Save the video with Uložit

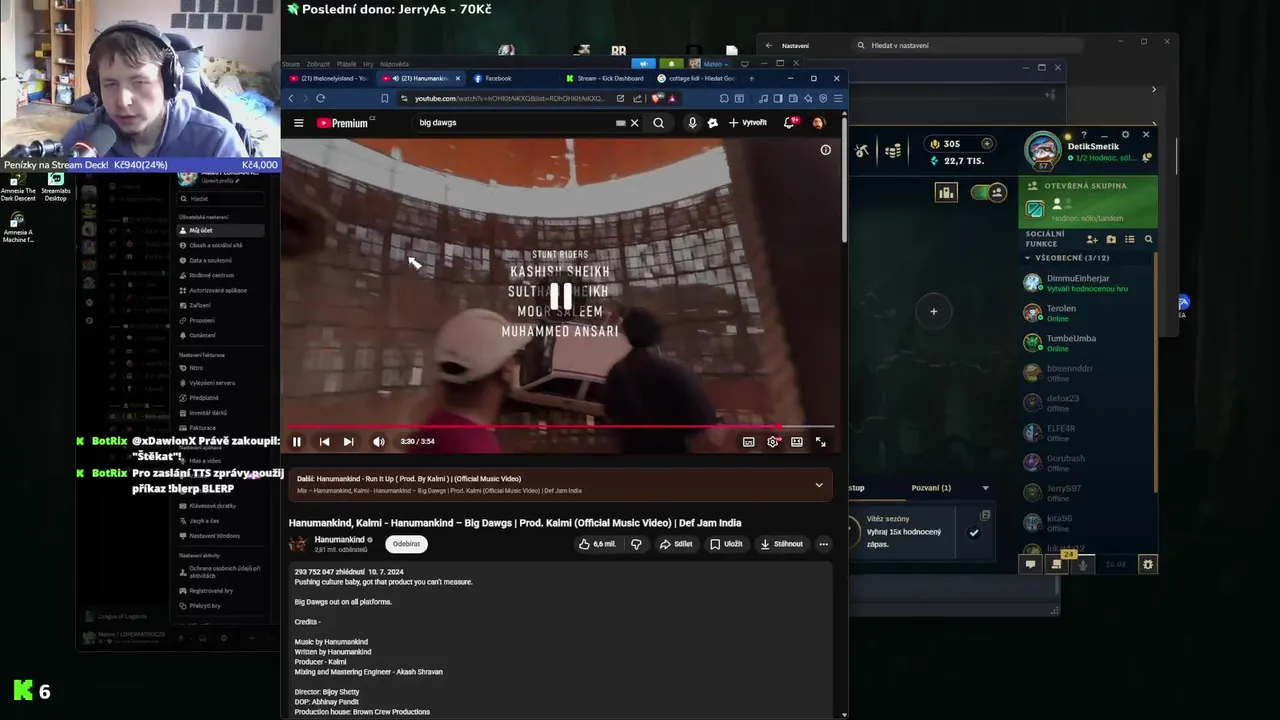point(726,544)
